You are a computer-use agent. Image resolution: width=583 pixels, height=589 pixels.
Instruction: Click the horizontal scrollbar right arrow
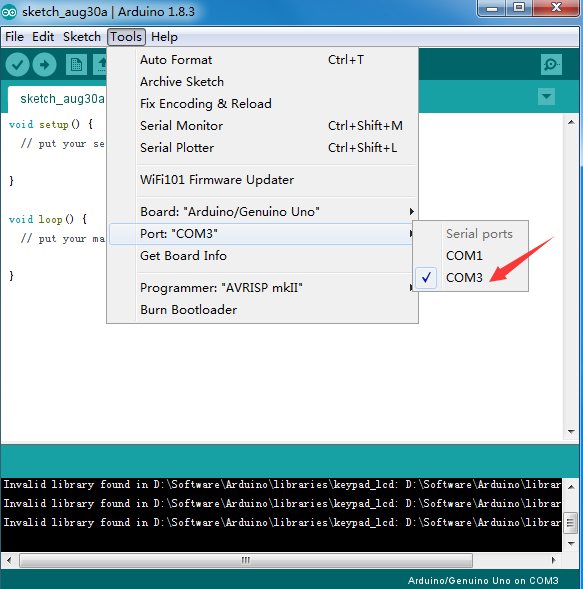[554, 560]
